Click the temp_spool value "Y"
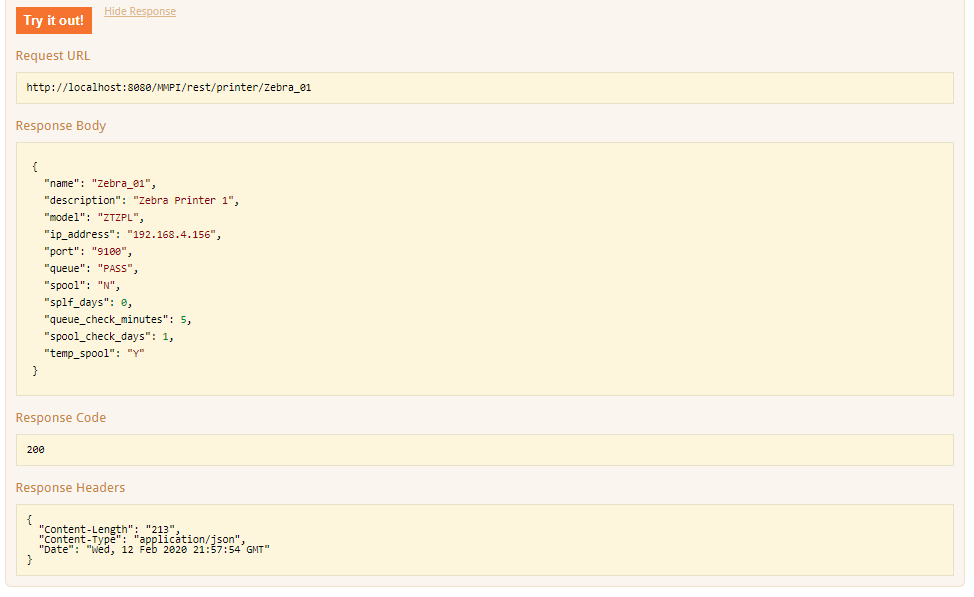This screenshot has width=974, height=597. coord(136,353)
